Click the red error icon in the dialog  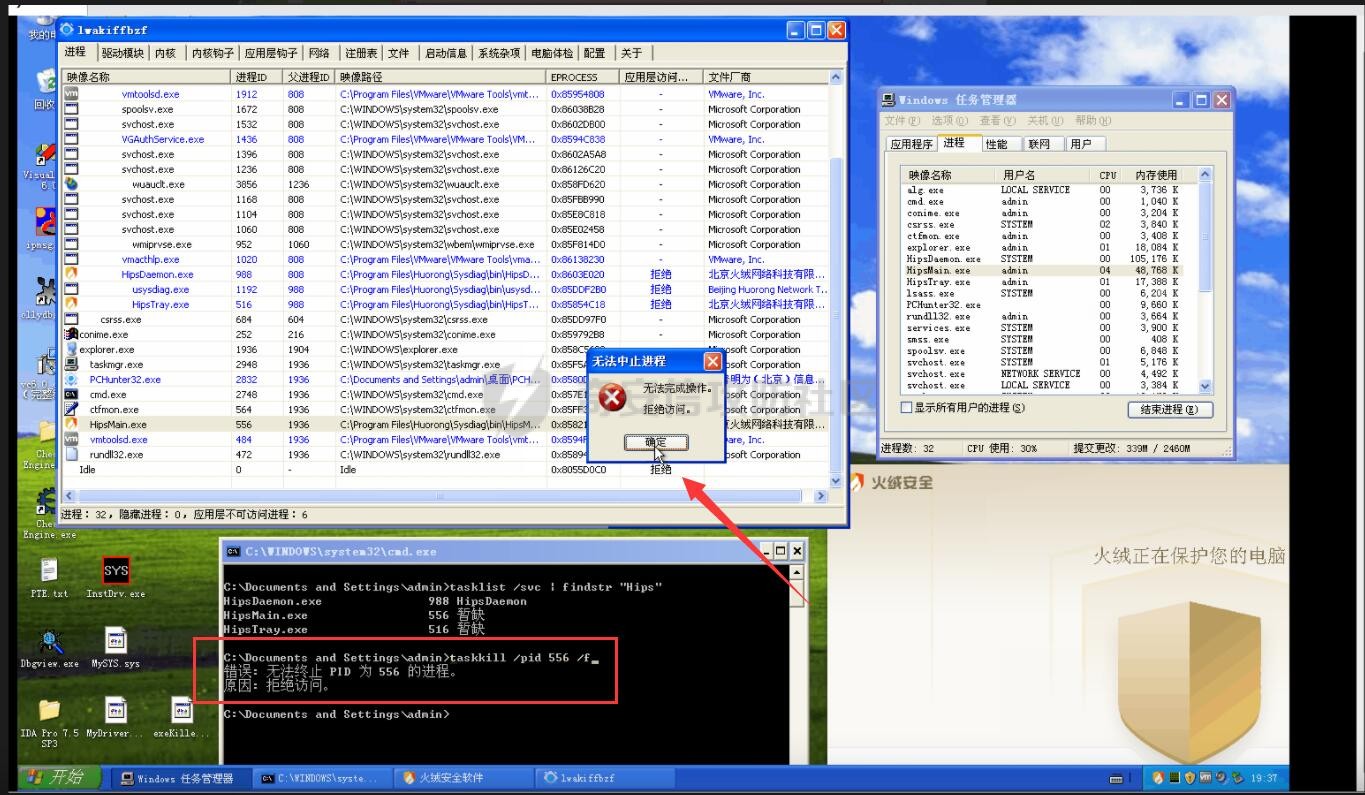tap(612, 399)
